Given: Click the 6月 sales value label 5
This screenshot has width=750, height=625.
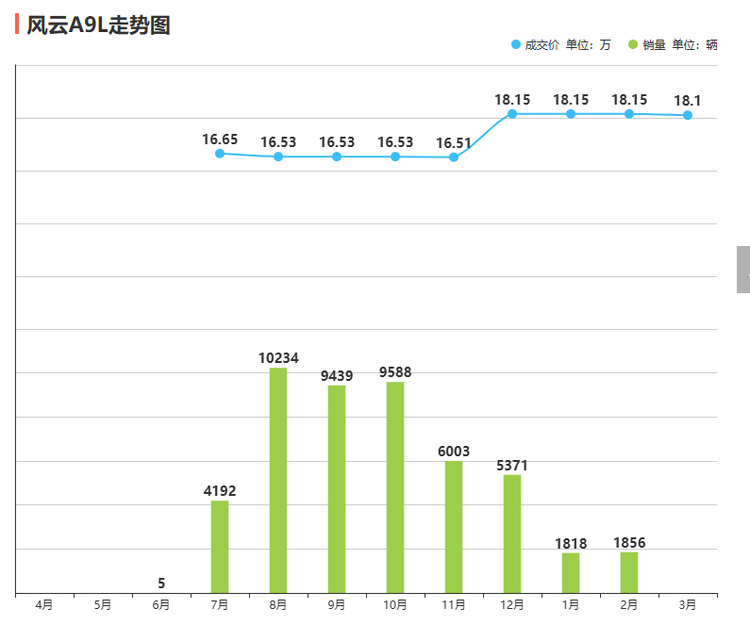Looking at the screenshot, I should [x=161, y=583].
